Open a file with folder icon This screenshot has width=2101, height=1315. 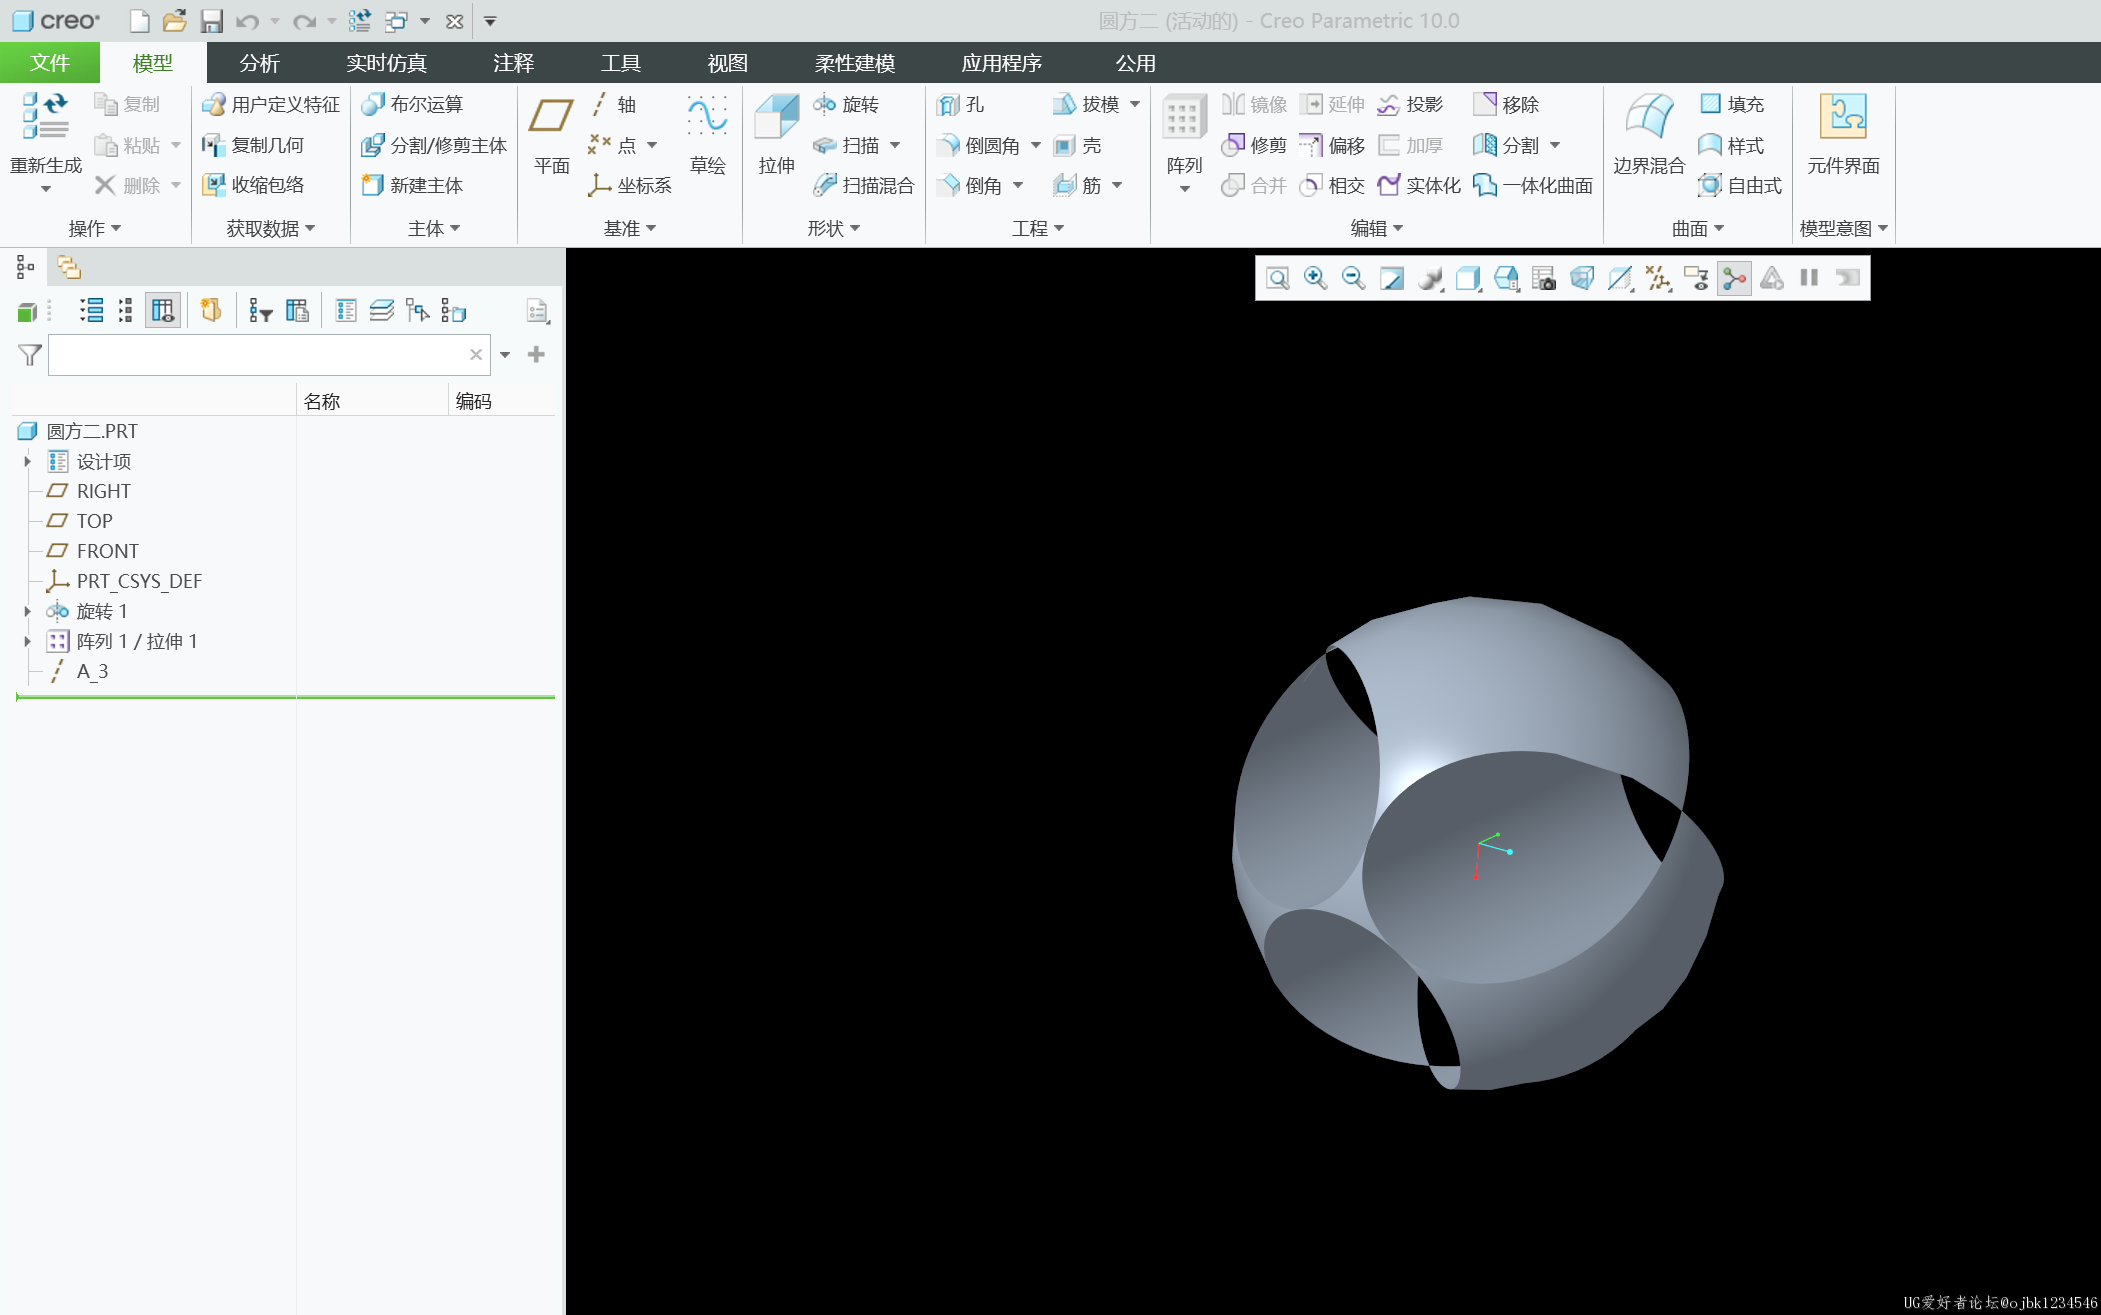[174, 21]
